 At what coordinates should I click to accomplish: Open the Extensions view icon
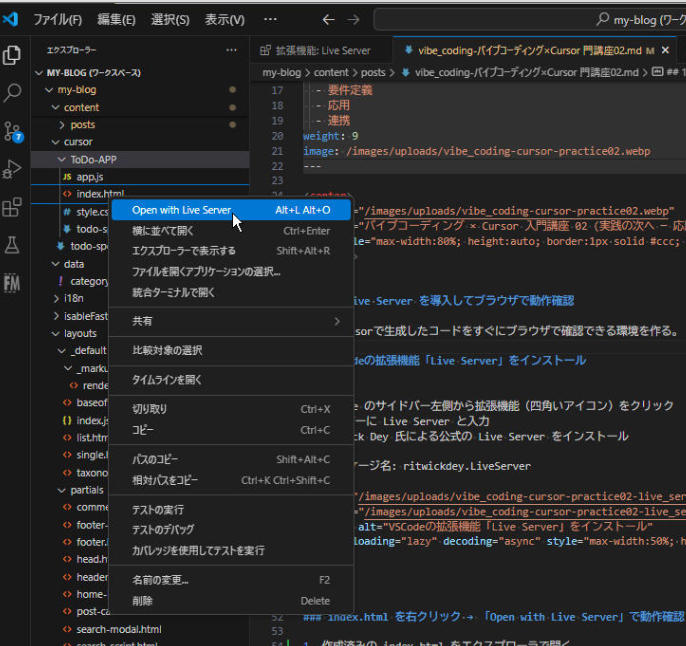(13, 207)
